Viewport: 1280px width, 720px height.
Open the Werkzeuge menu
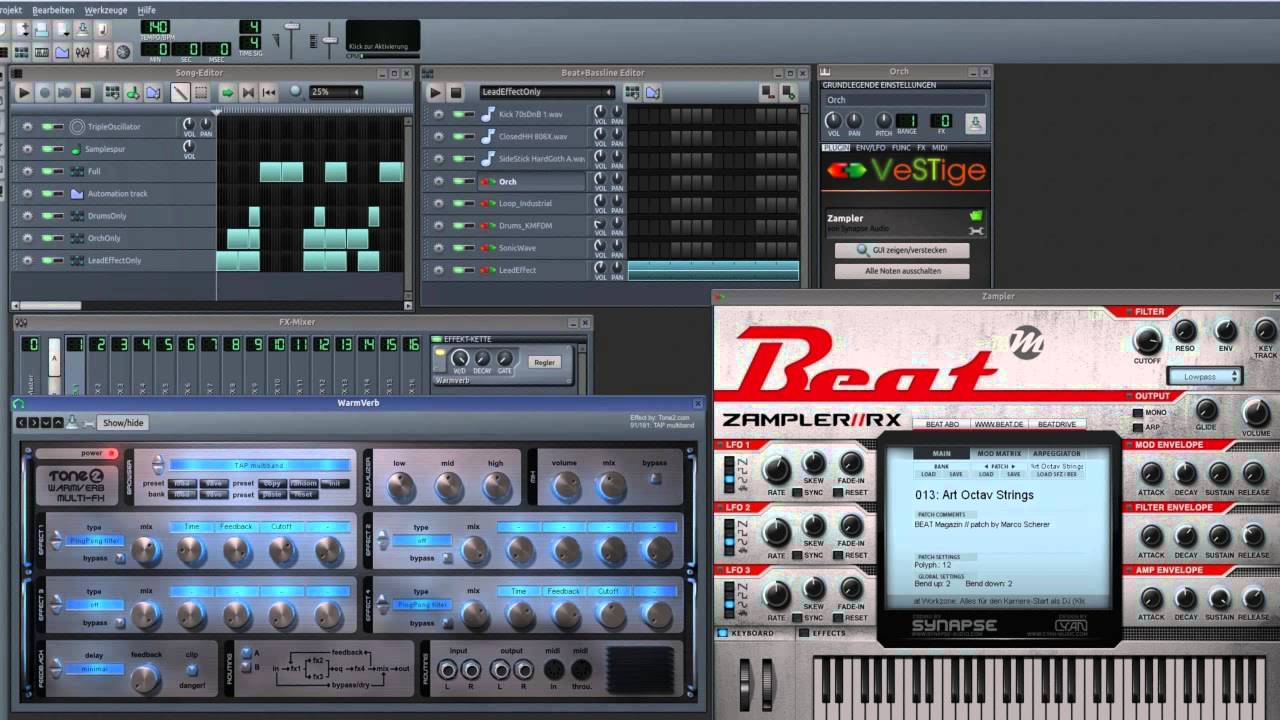[x=106, y=10]
